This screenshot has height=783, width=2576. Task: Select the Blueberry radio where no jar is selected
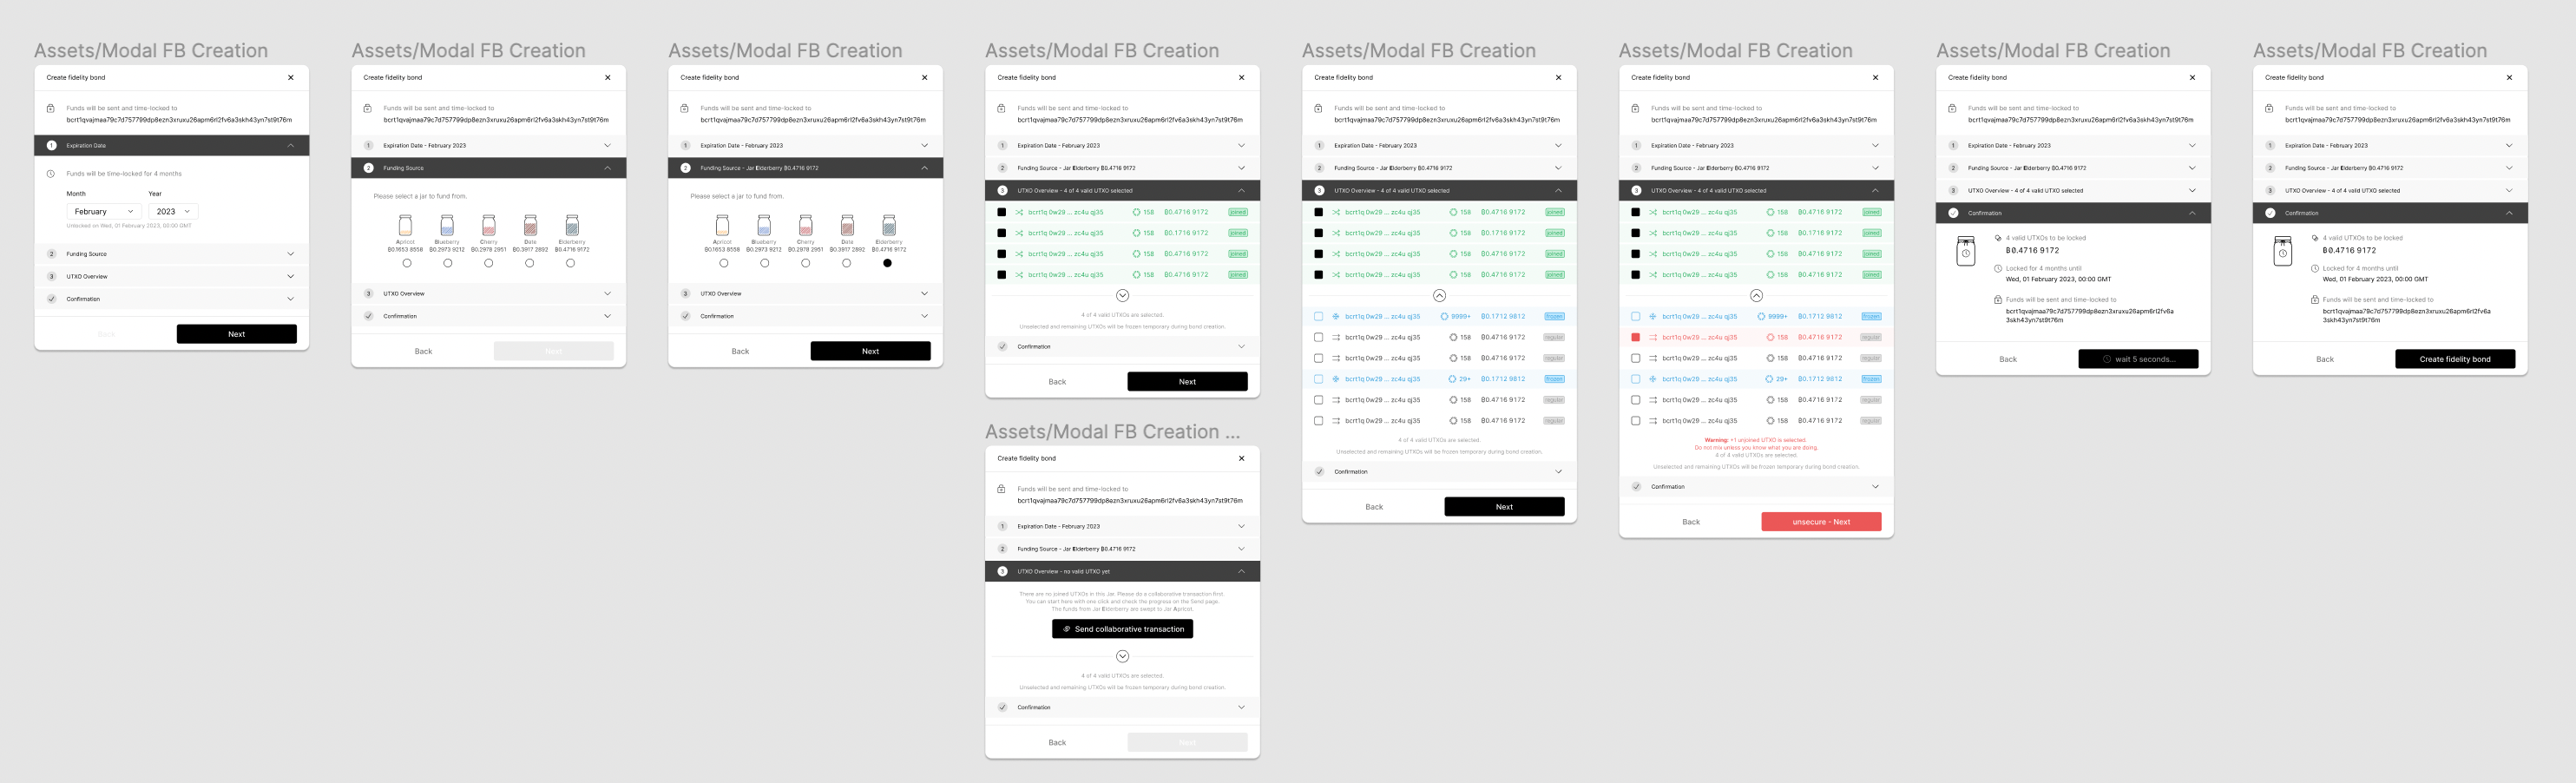447,264
